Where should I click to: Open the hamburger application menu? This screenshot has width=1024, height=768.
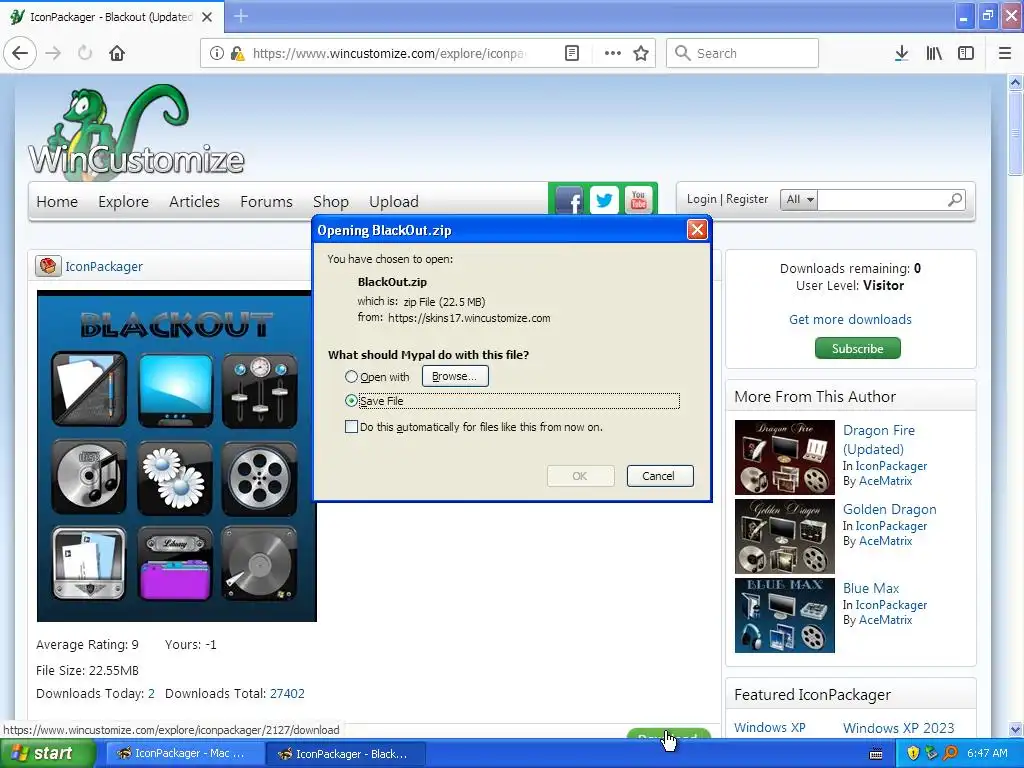[x=1004, y=53]
